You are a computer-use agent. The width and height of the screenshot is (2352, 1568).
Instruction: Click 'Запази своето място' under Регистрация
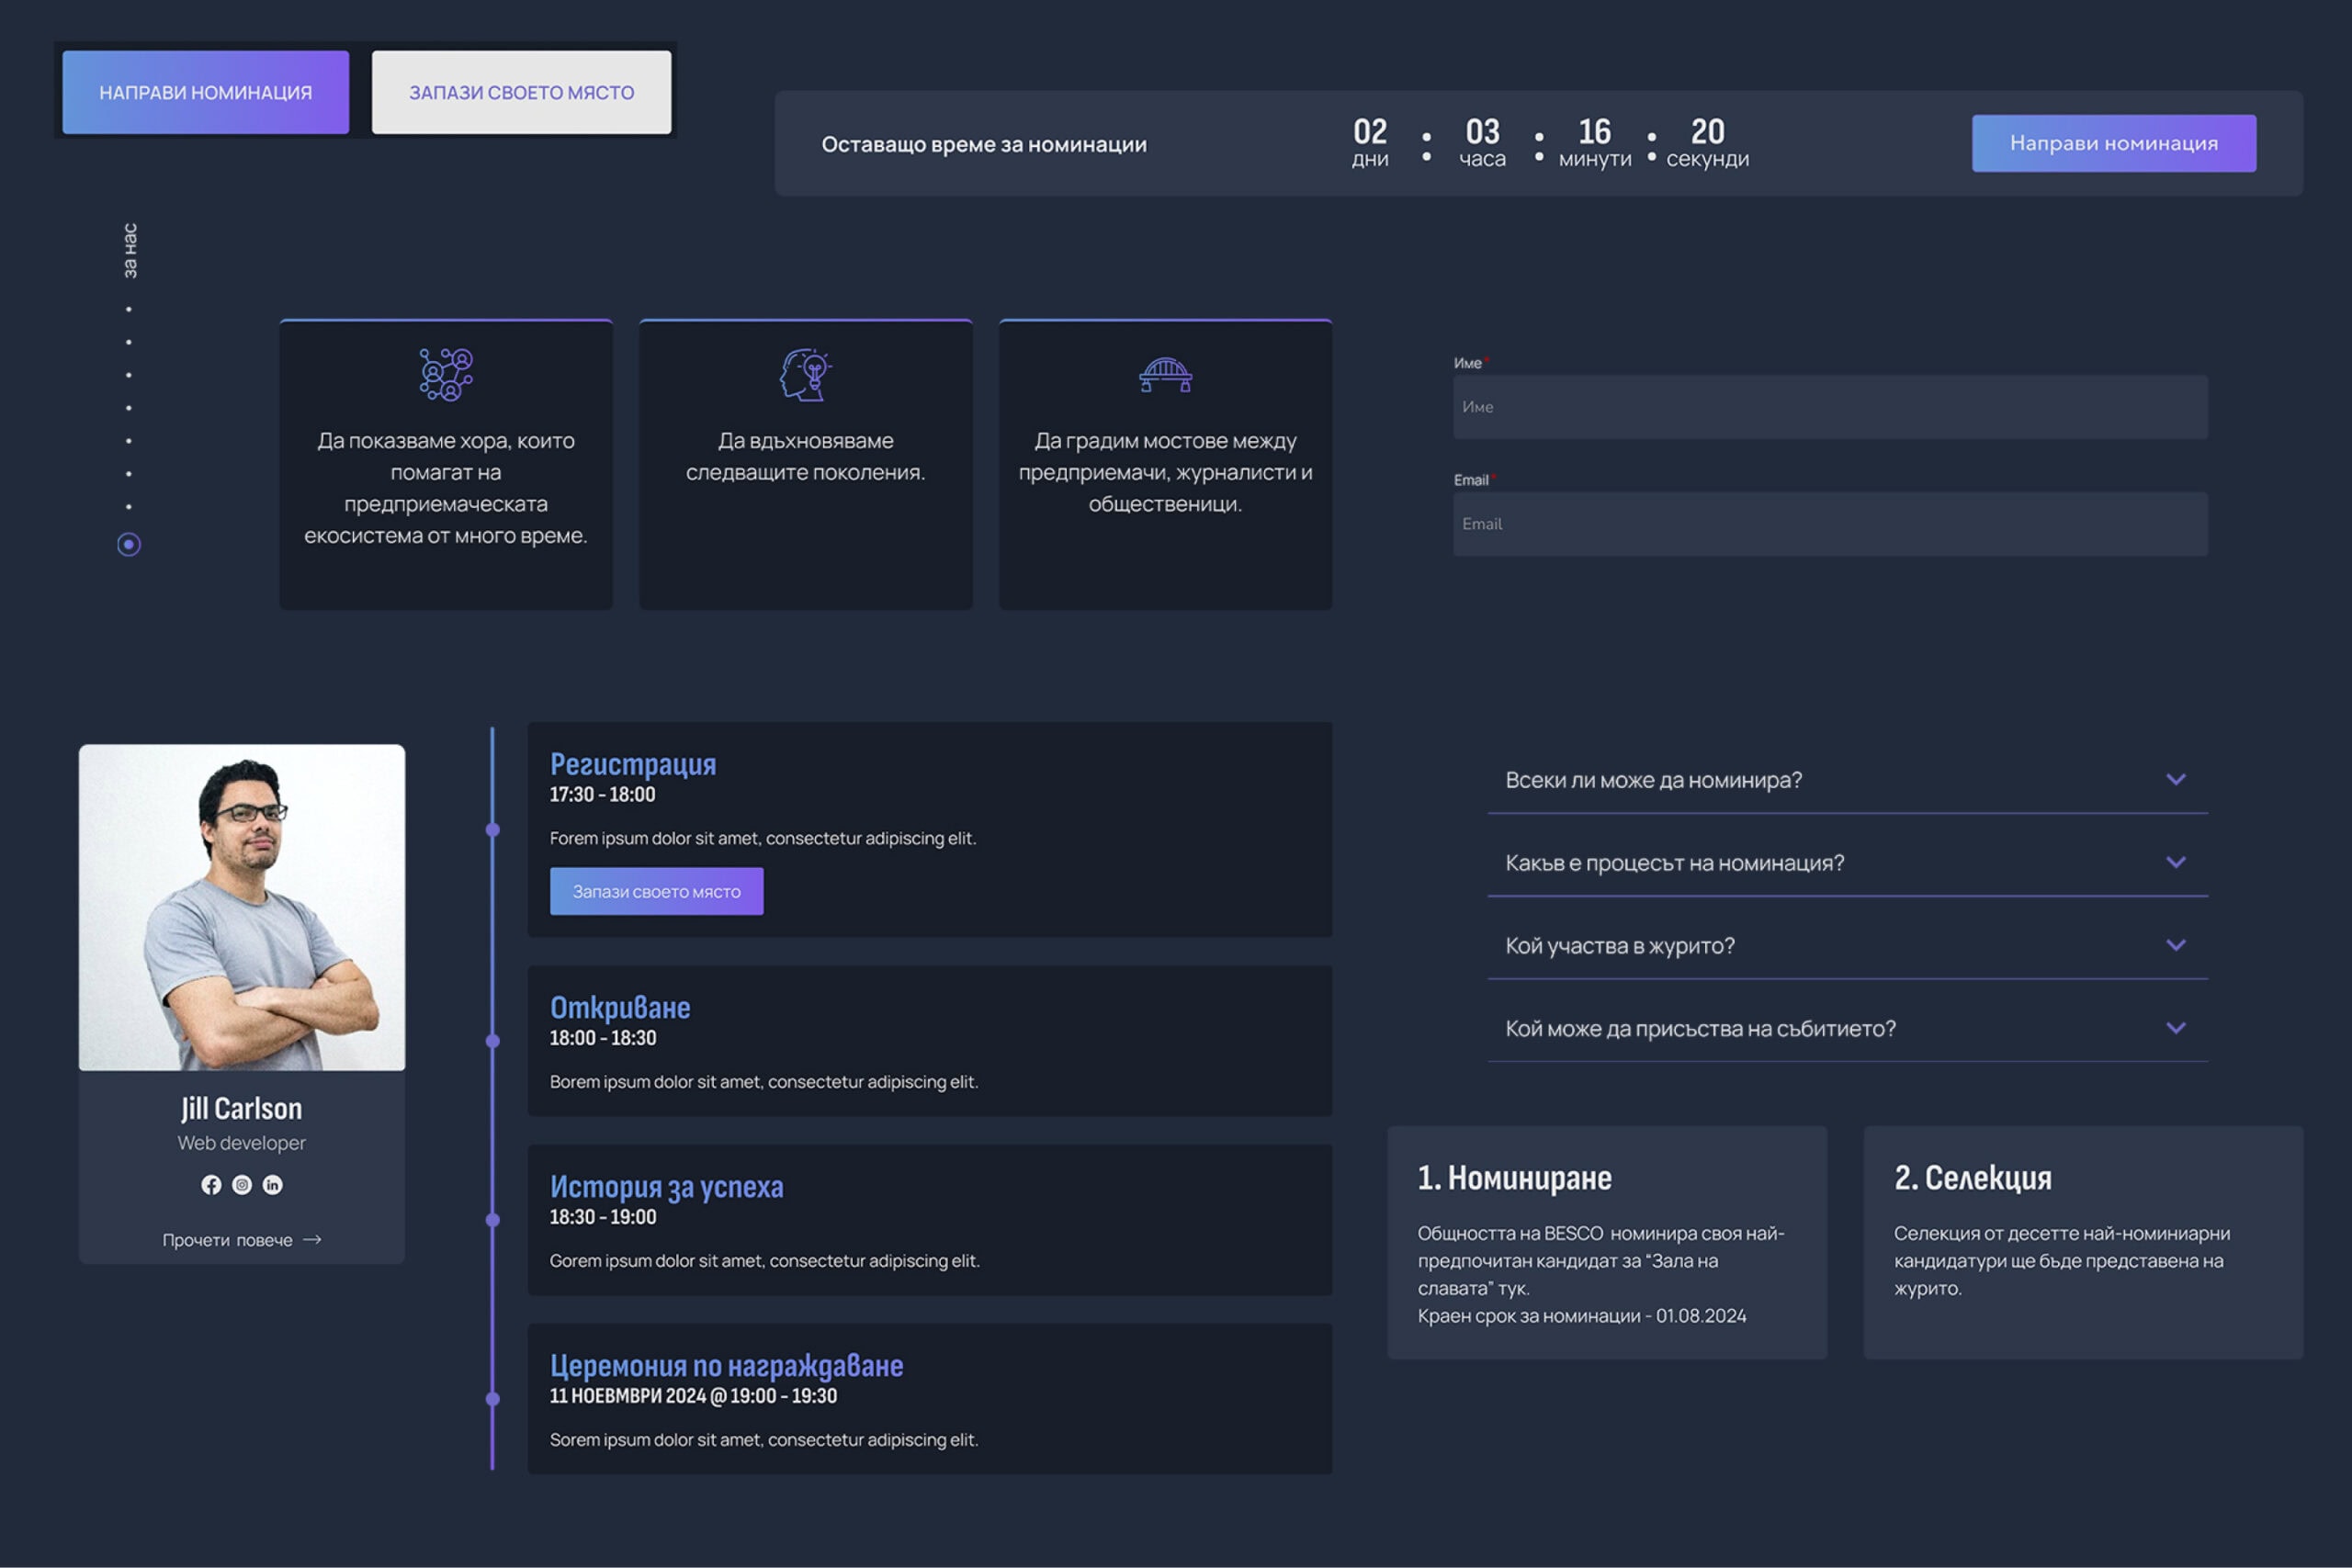click(656, 891)
